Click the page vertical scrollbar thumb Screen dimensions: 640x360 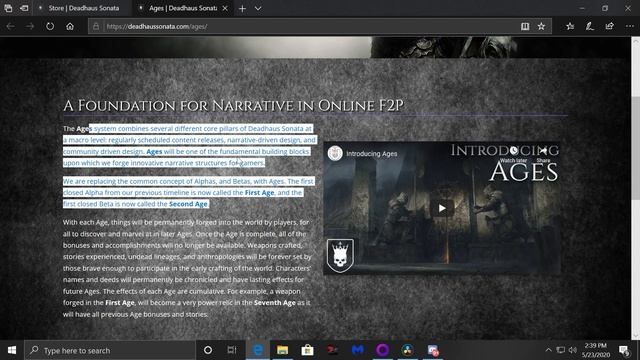[x=636, y=148]
